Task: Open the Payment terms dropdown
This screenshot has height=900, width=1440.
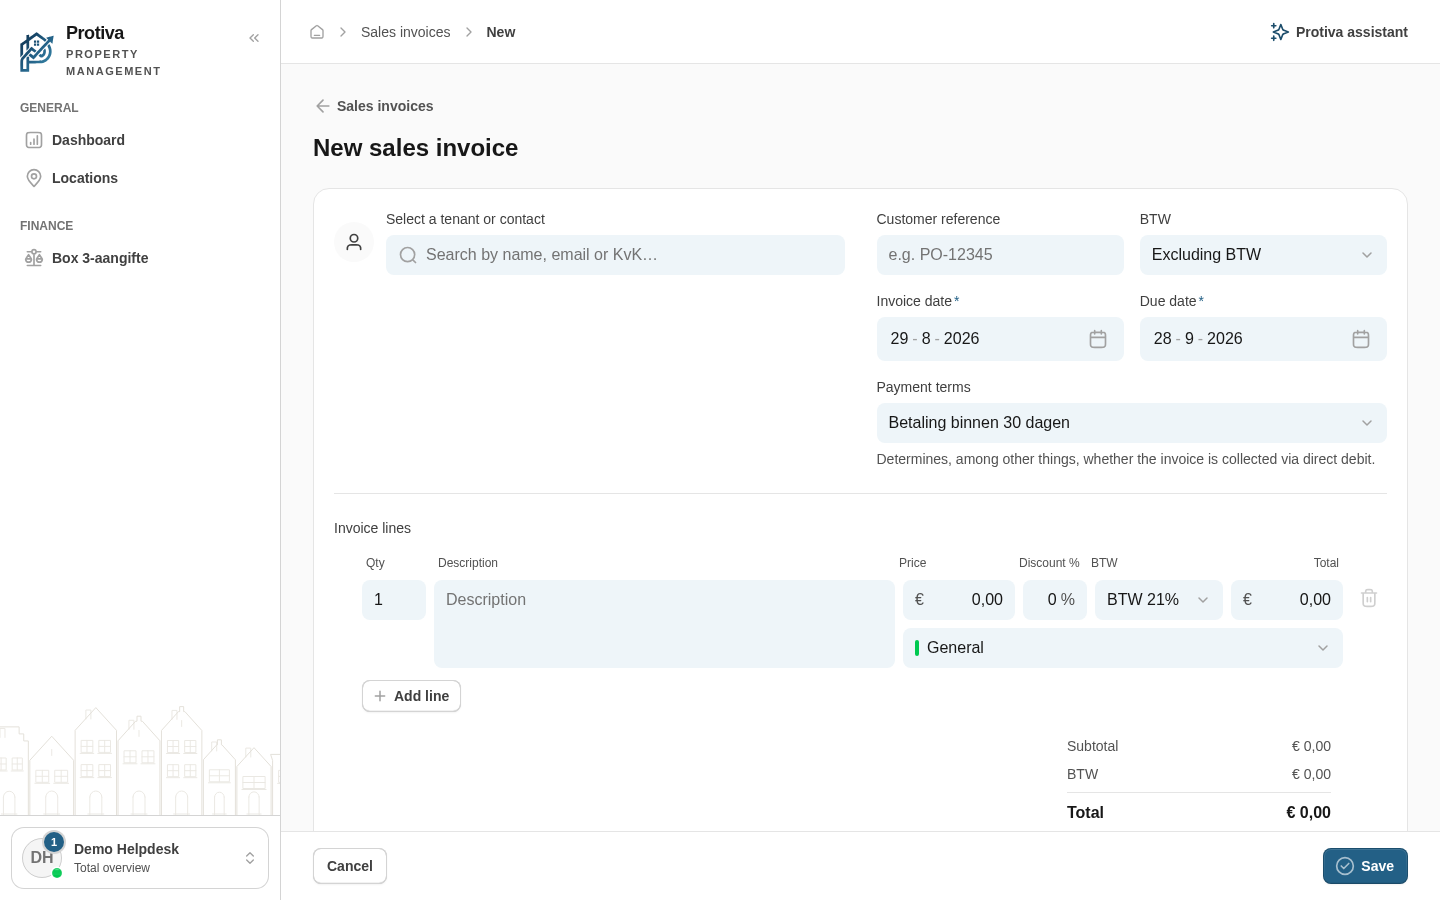Action: click(1131, 423)
